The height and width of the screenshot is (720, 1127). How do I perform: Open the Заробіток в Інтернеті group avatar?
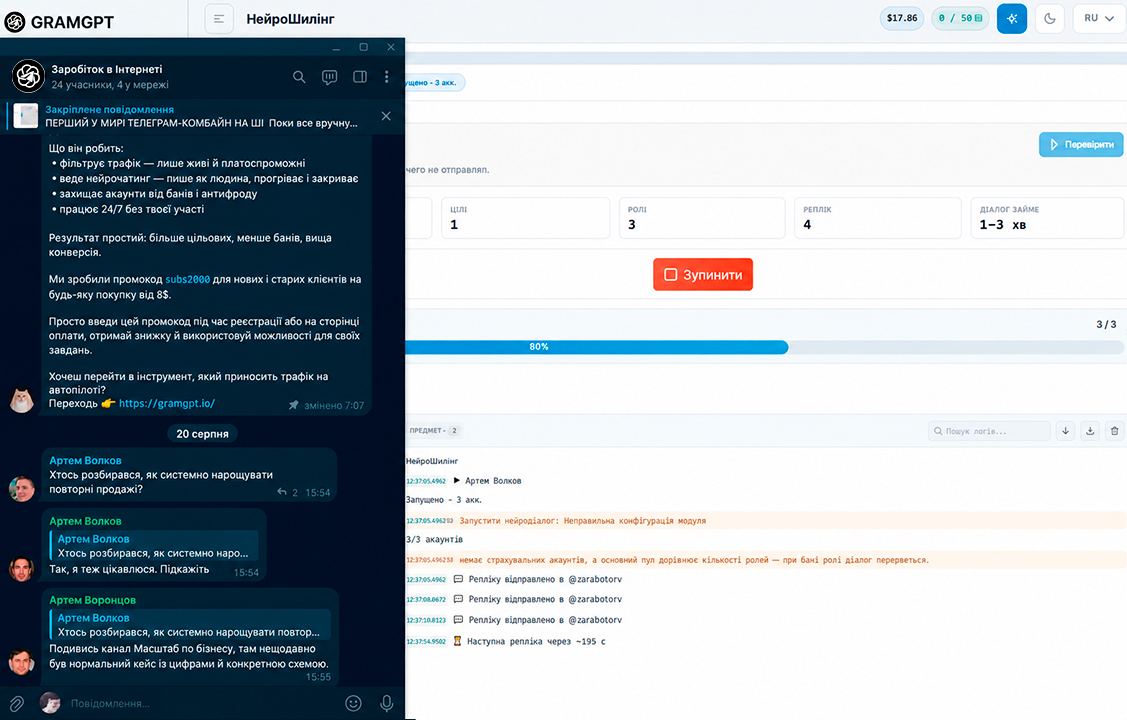(x=29, y=75)
